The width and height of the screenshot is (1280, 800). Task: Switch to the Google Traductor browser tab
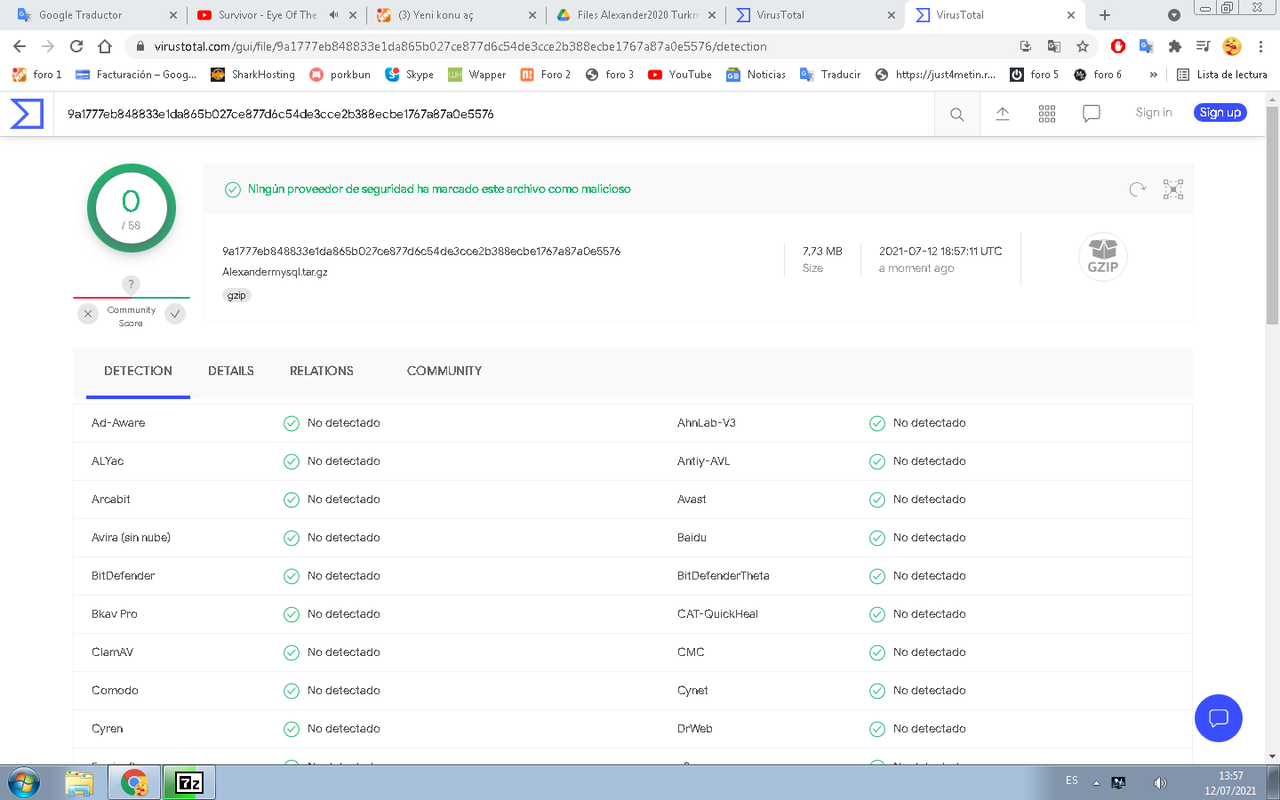pos(97,15)
